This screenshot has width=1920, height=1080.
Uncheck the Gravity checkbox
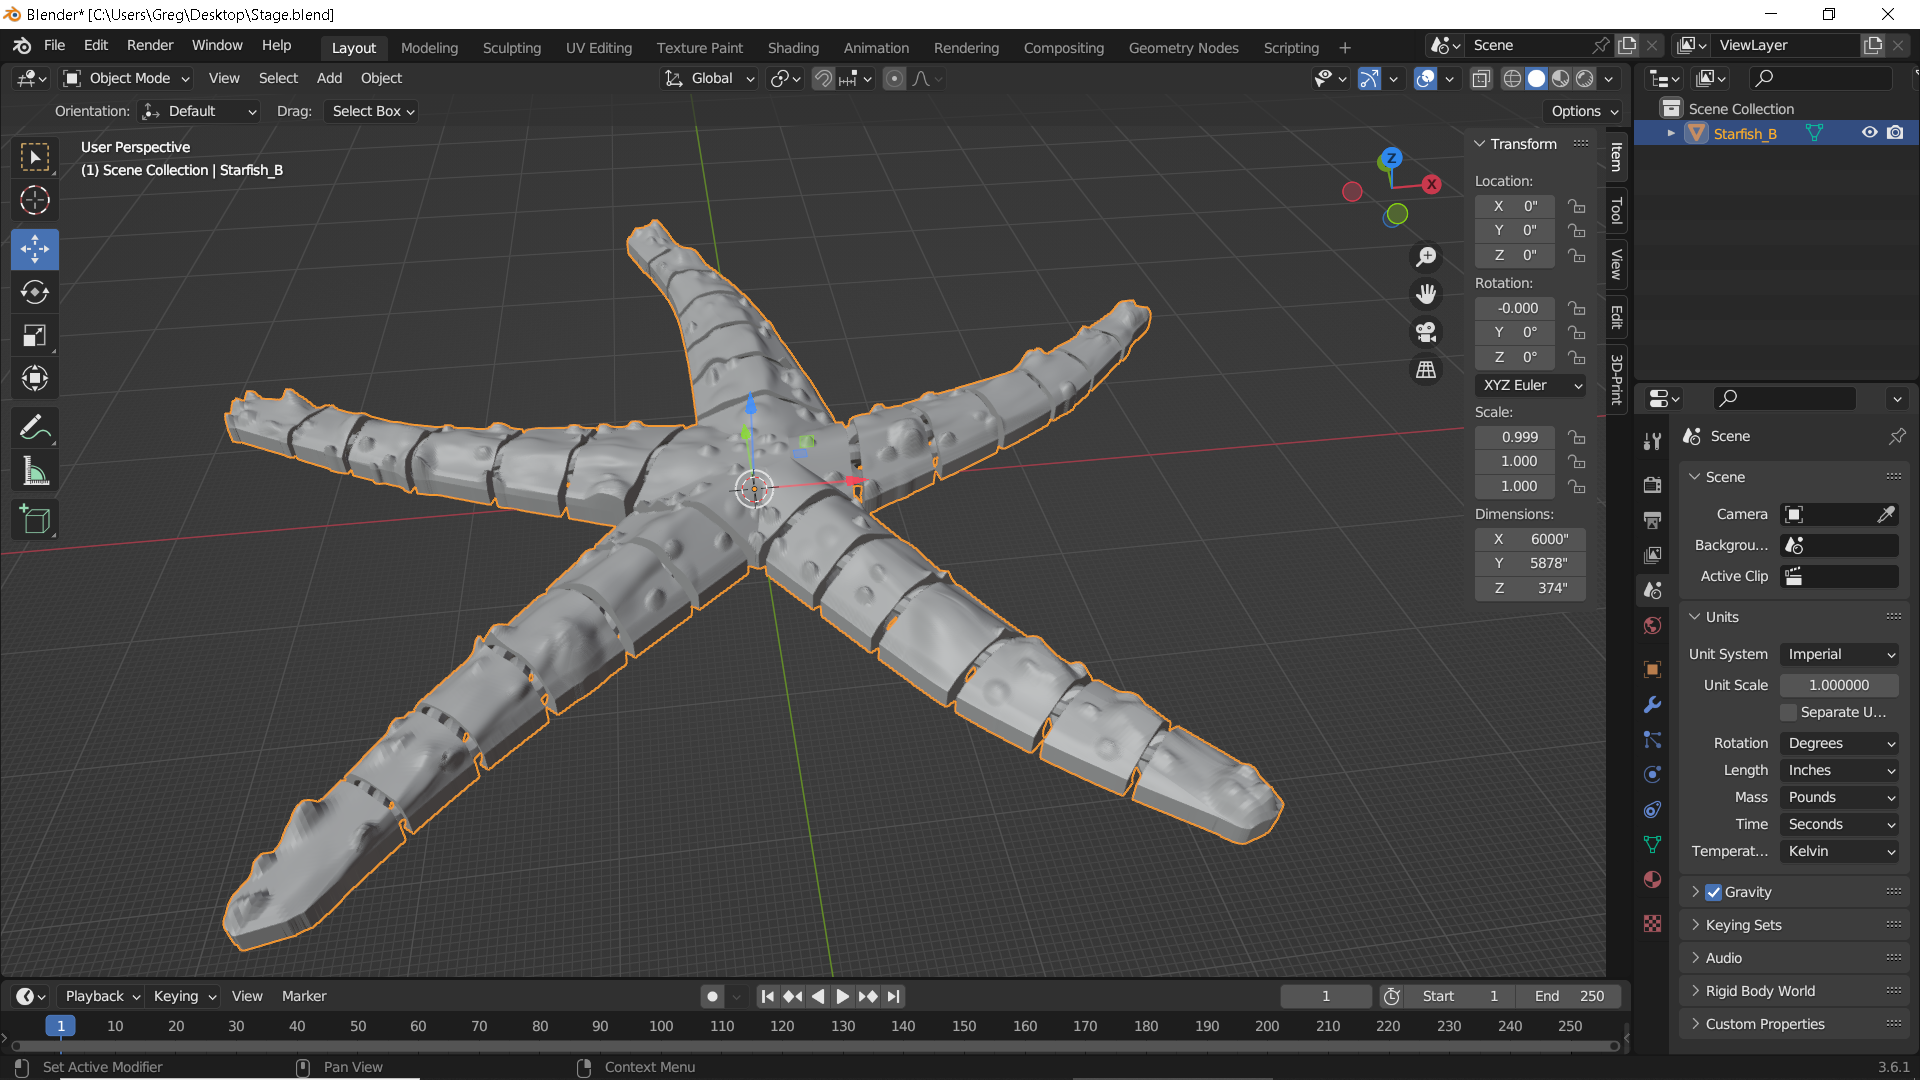click(1714, 892)
